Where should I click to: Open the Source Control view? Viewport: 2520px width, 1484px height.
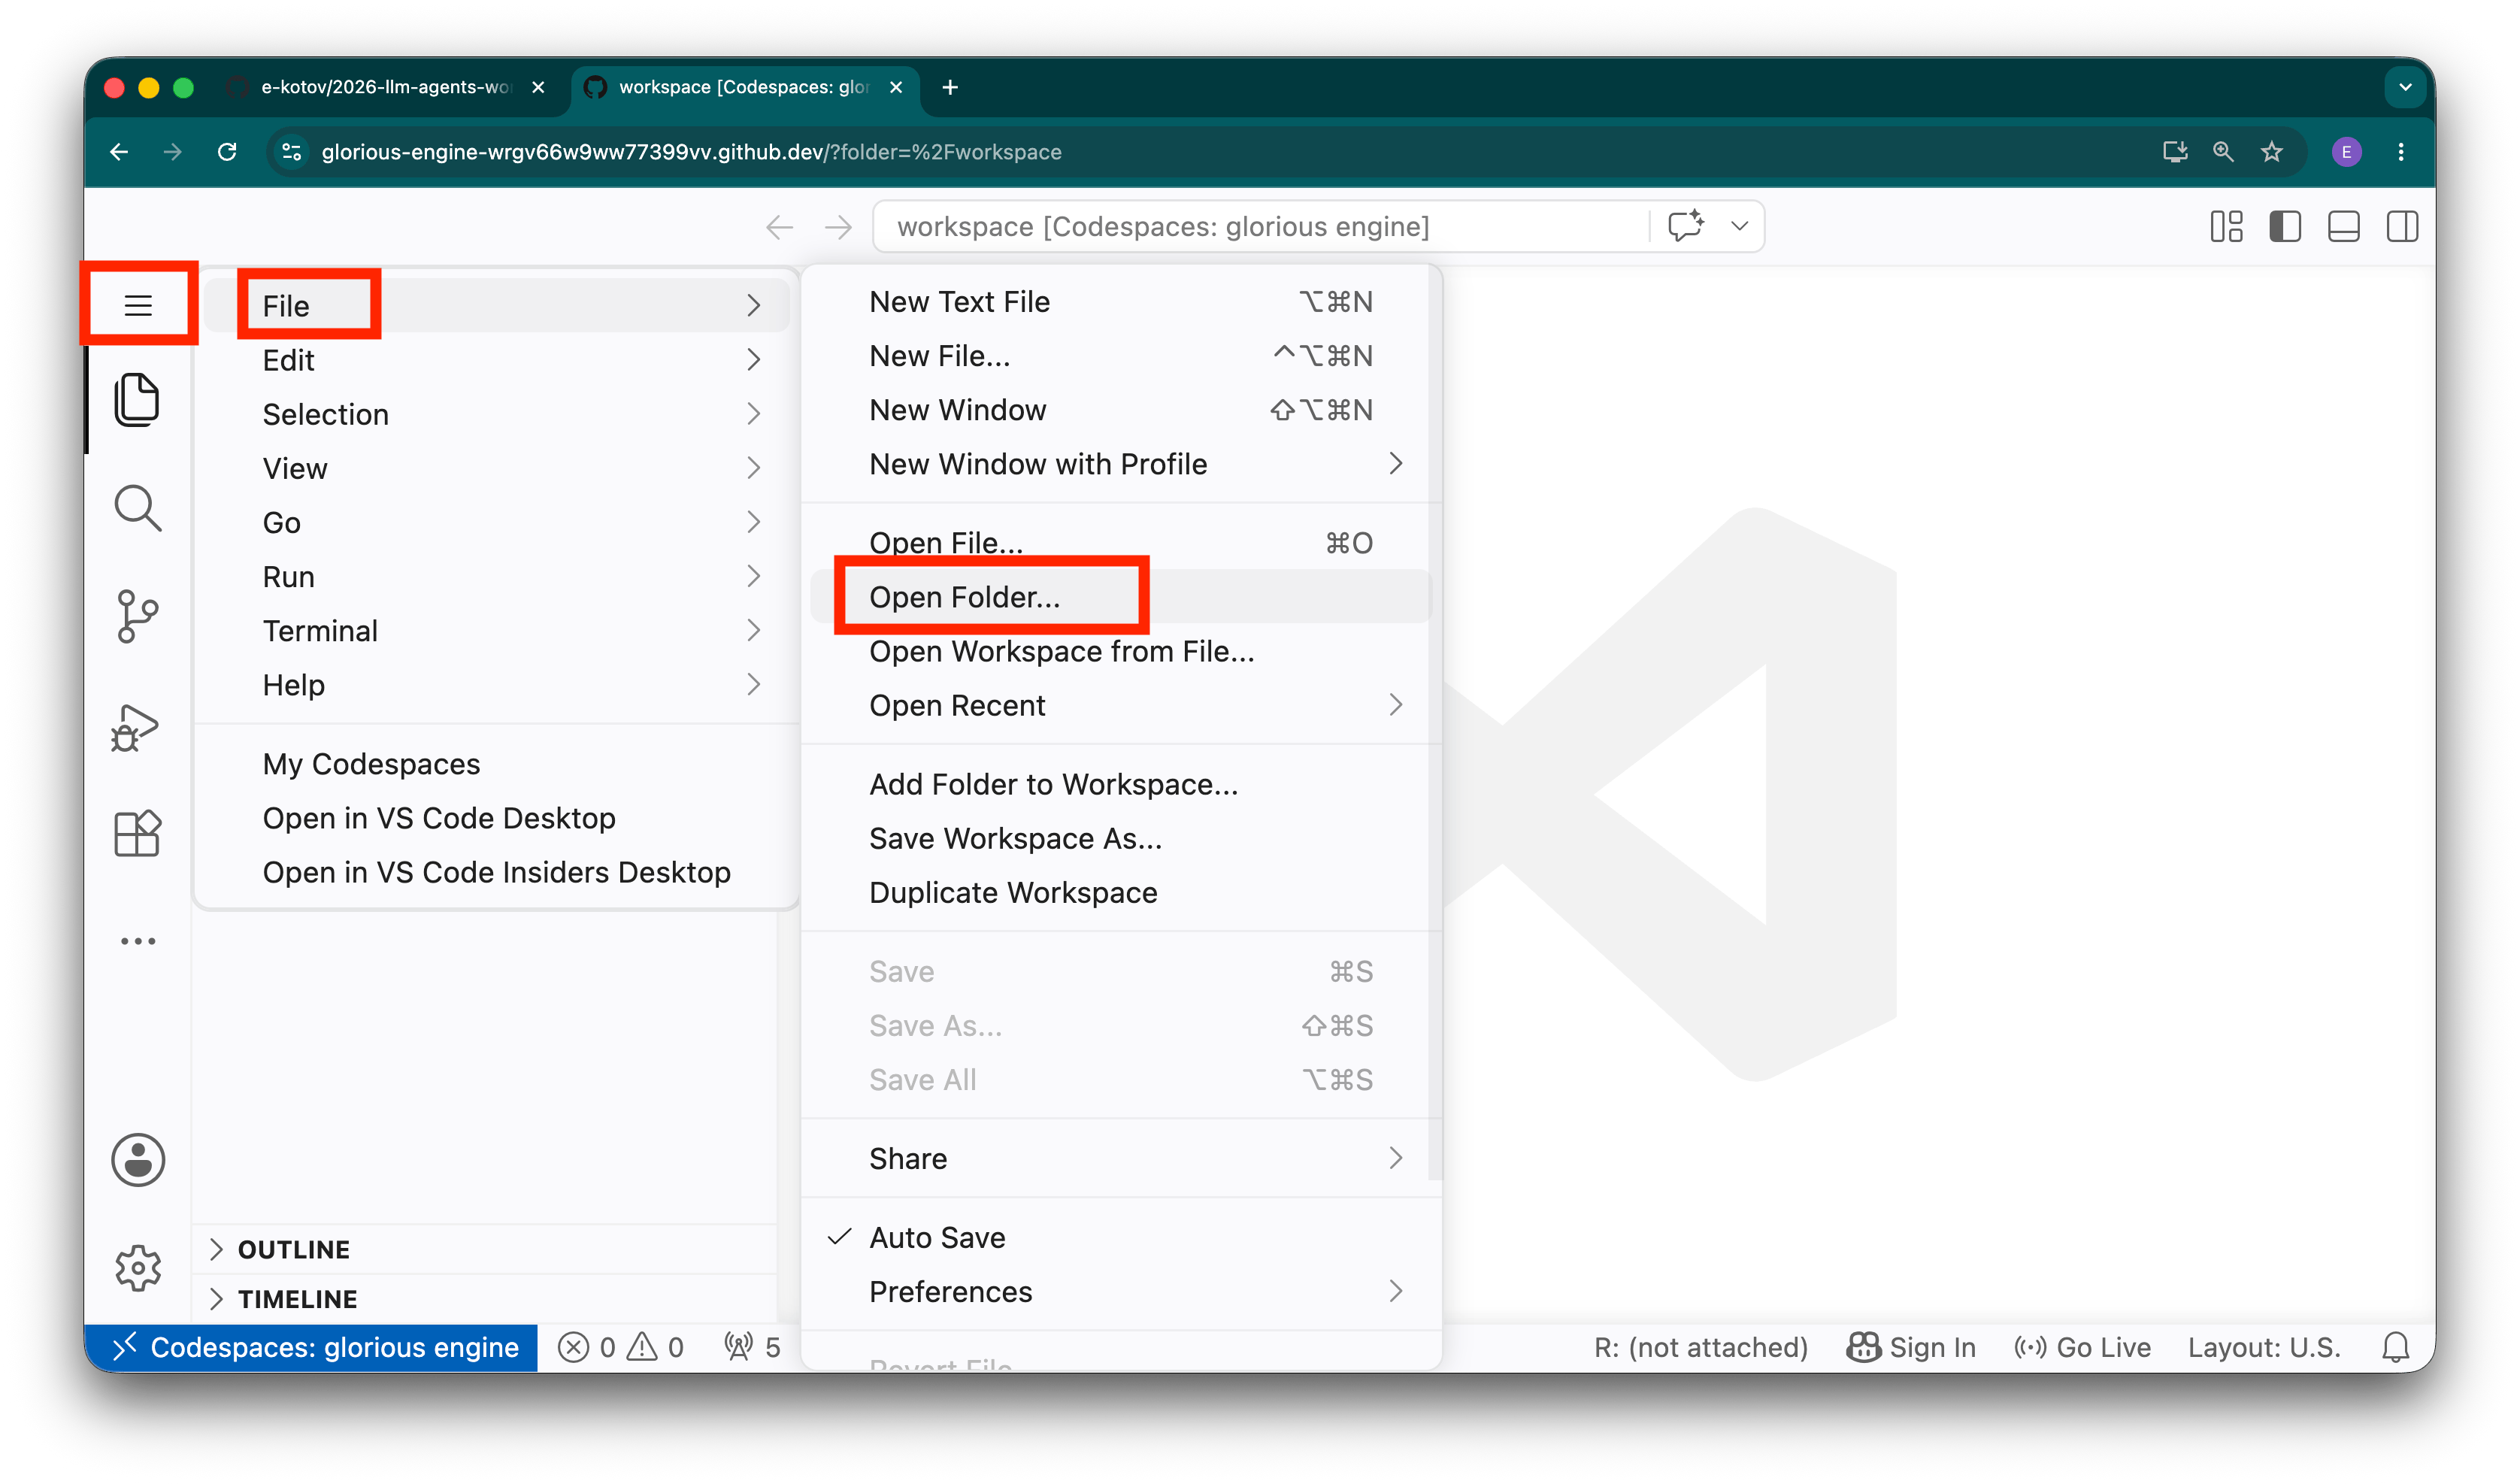pos(138,616)
